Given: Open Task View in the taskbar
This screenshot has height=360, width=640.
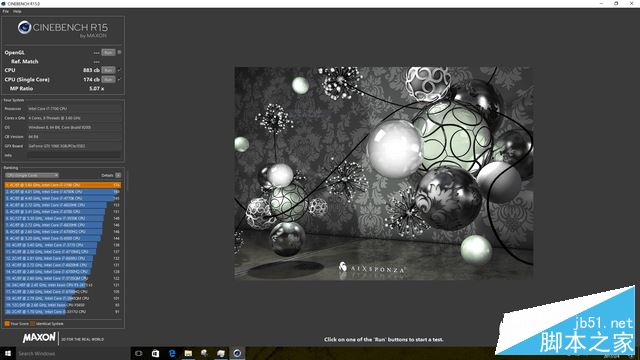Looking at the screenshot, I should point(139,353).
